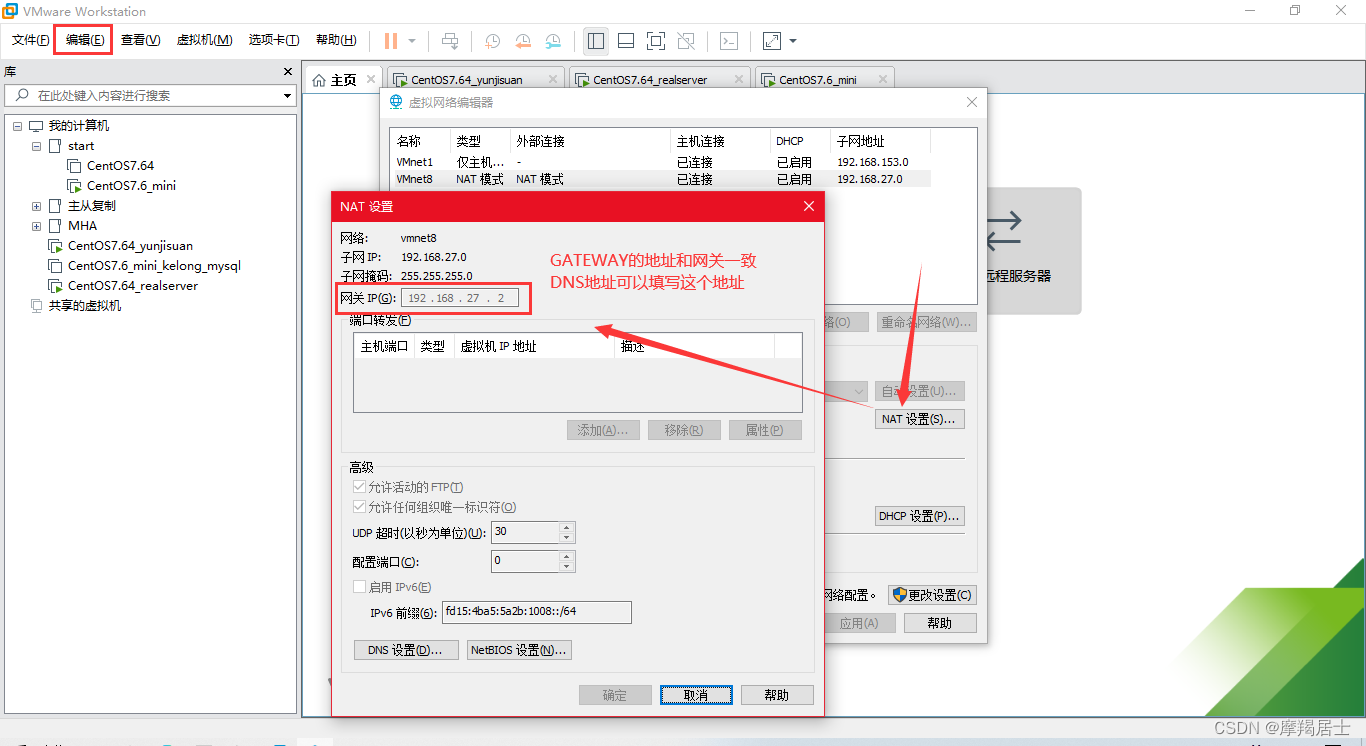Open the library search dropdown arrow

(x=288, y=96)
